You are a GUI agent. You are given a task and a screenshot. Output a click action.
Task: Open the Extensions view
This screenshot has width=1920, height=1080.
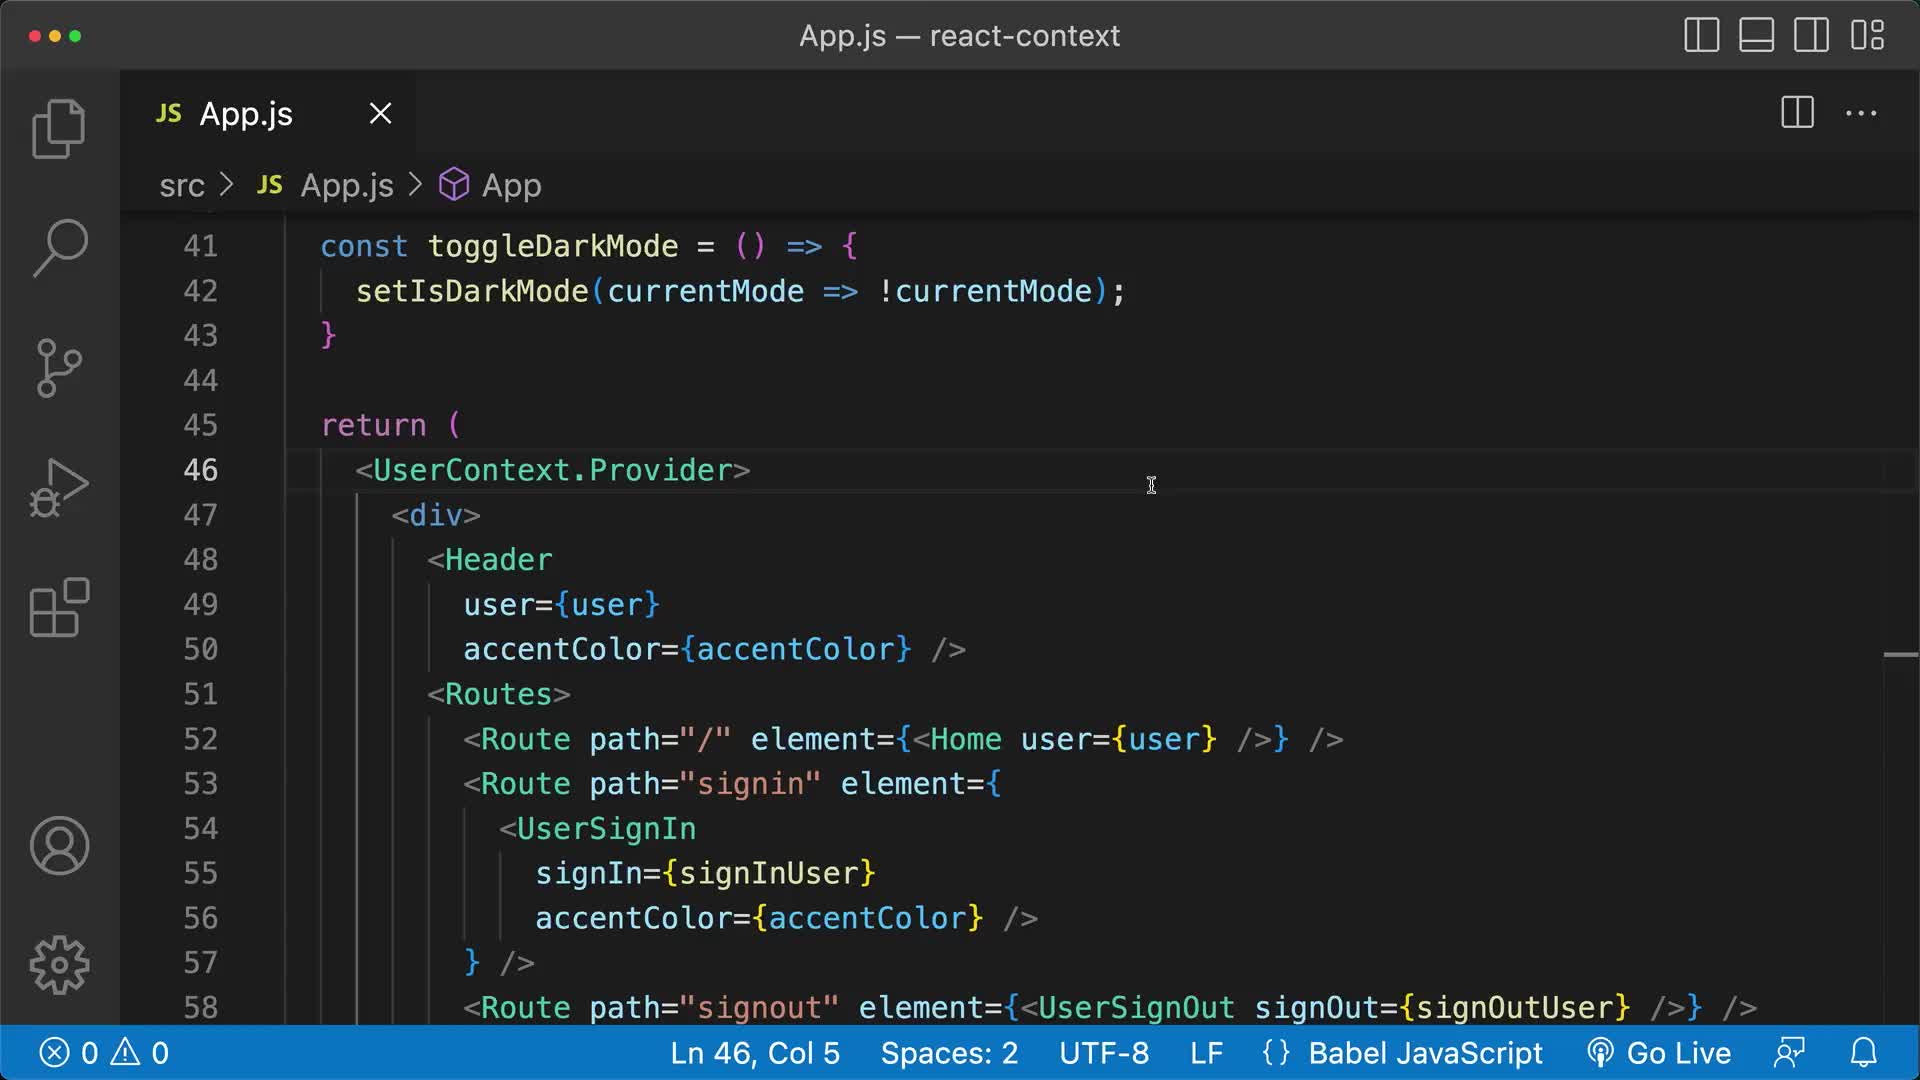pos(59,607)
